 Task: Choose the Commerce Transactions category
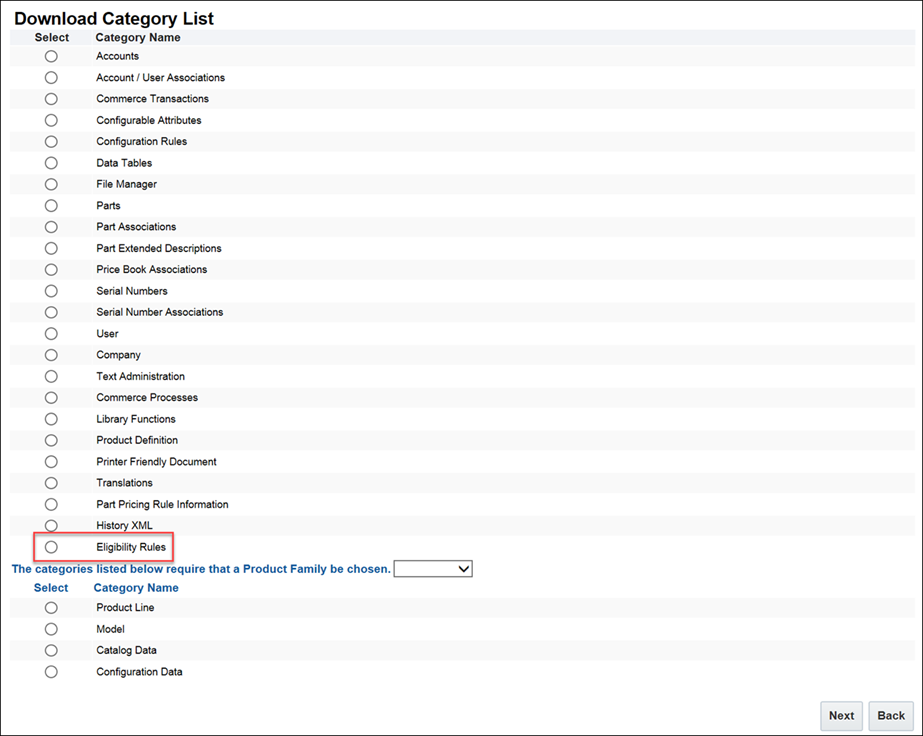pyautogui.click(x=51, y=99)
